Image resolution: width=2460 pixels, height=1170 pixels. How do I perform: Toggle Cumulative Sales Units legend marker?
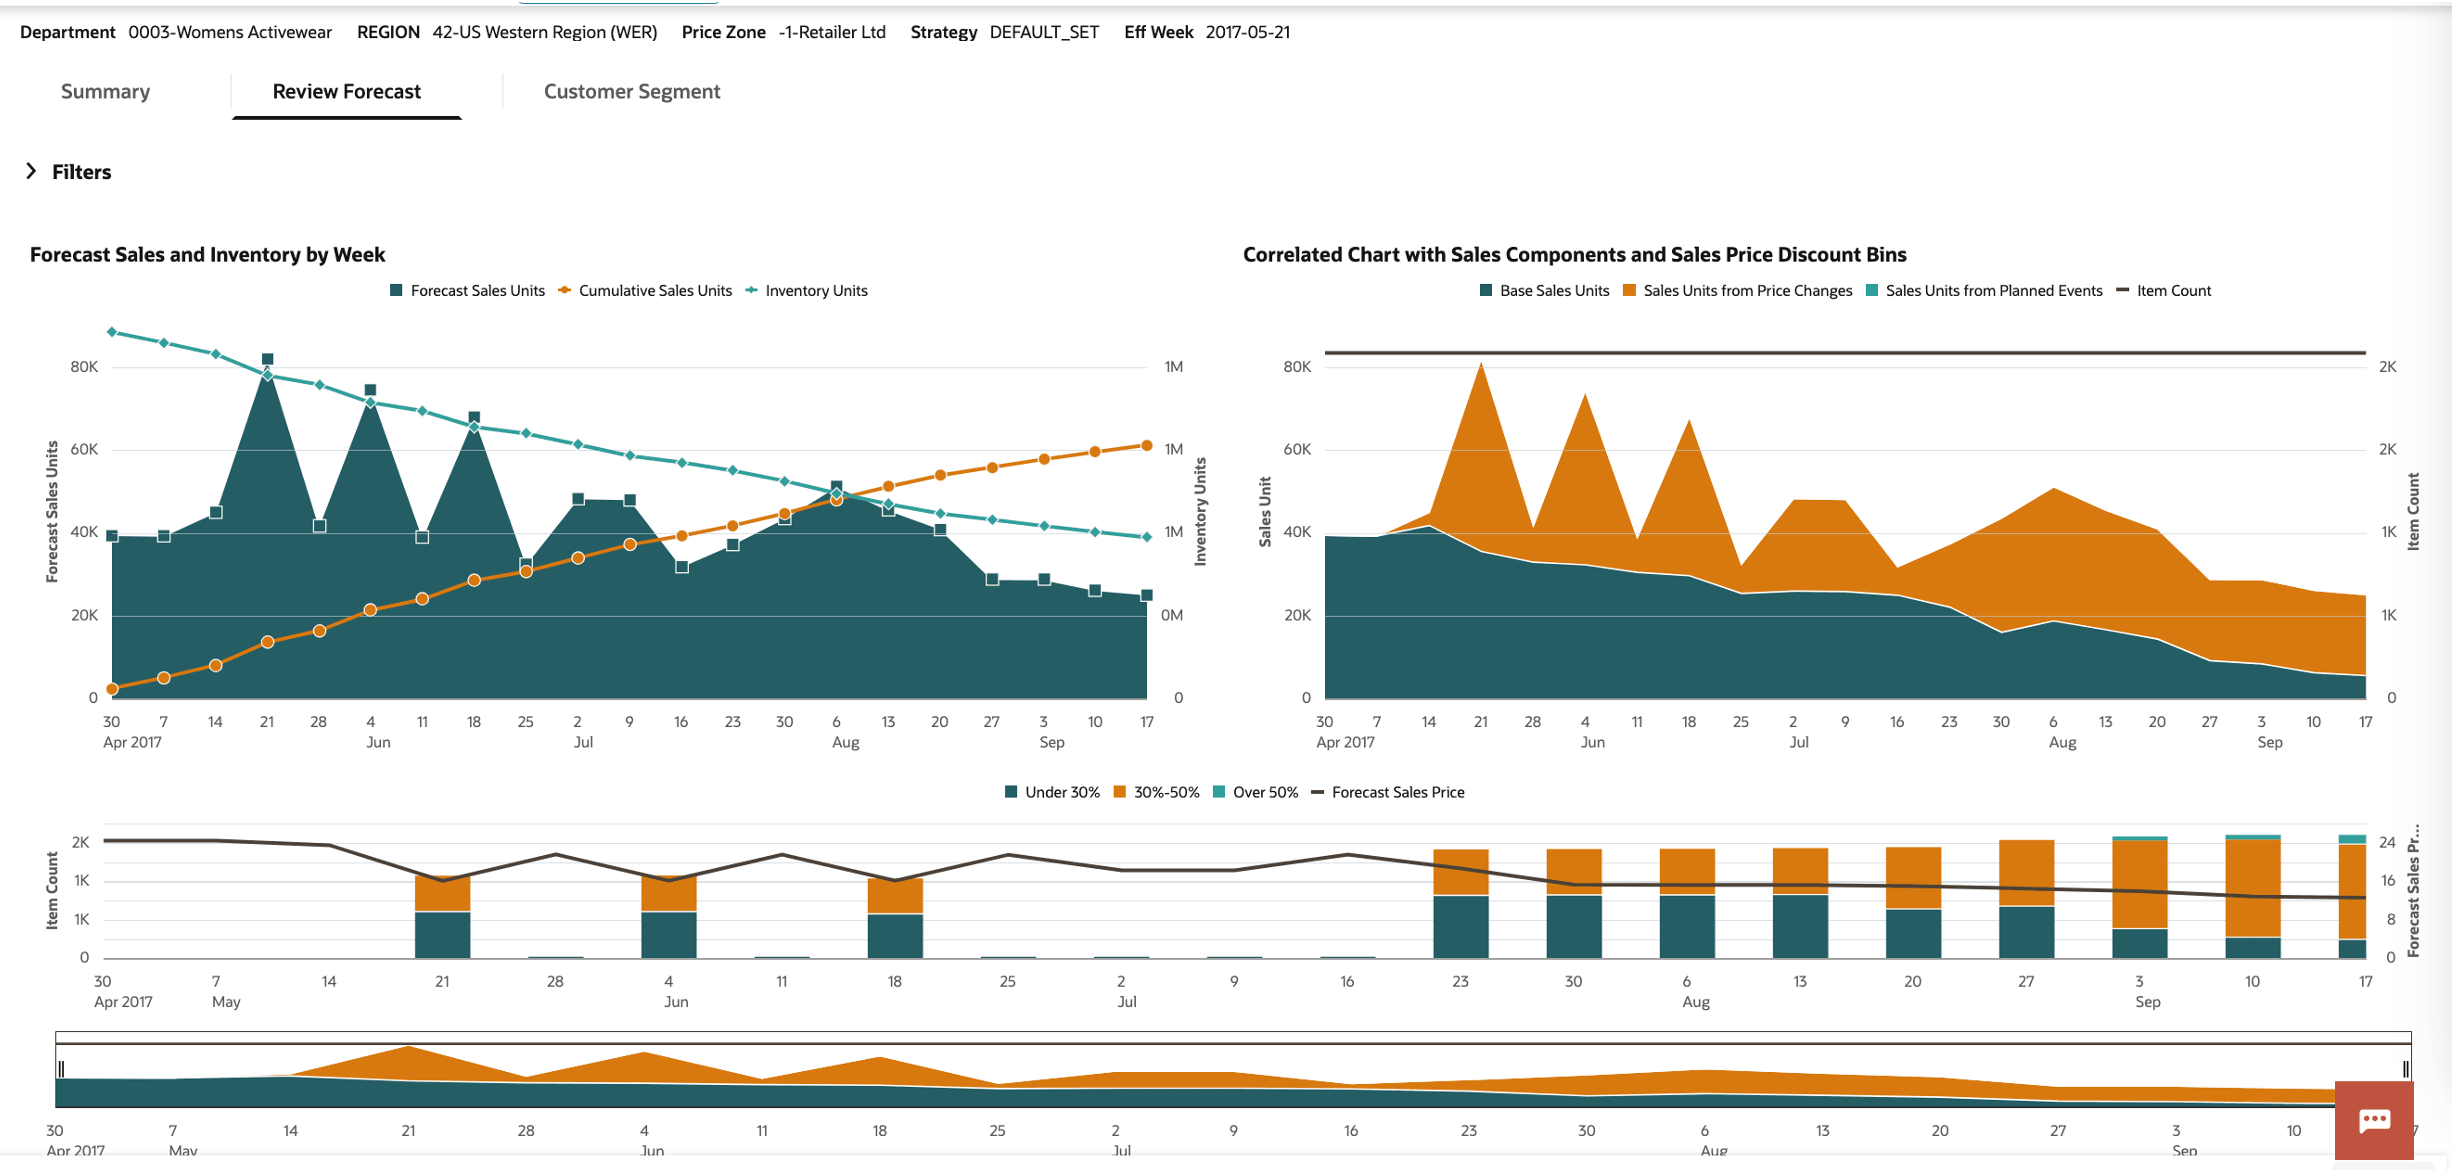click(565, 291)
